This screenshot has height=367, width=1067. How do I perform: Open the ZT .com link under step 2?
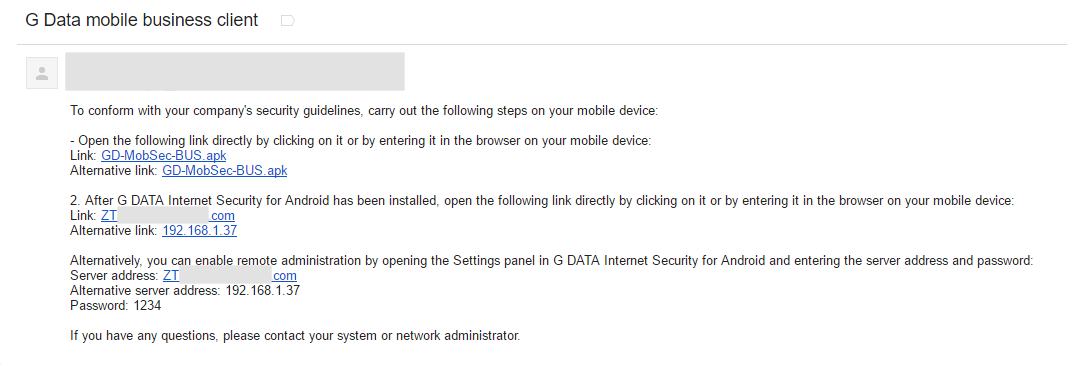pos(168,216)
